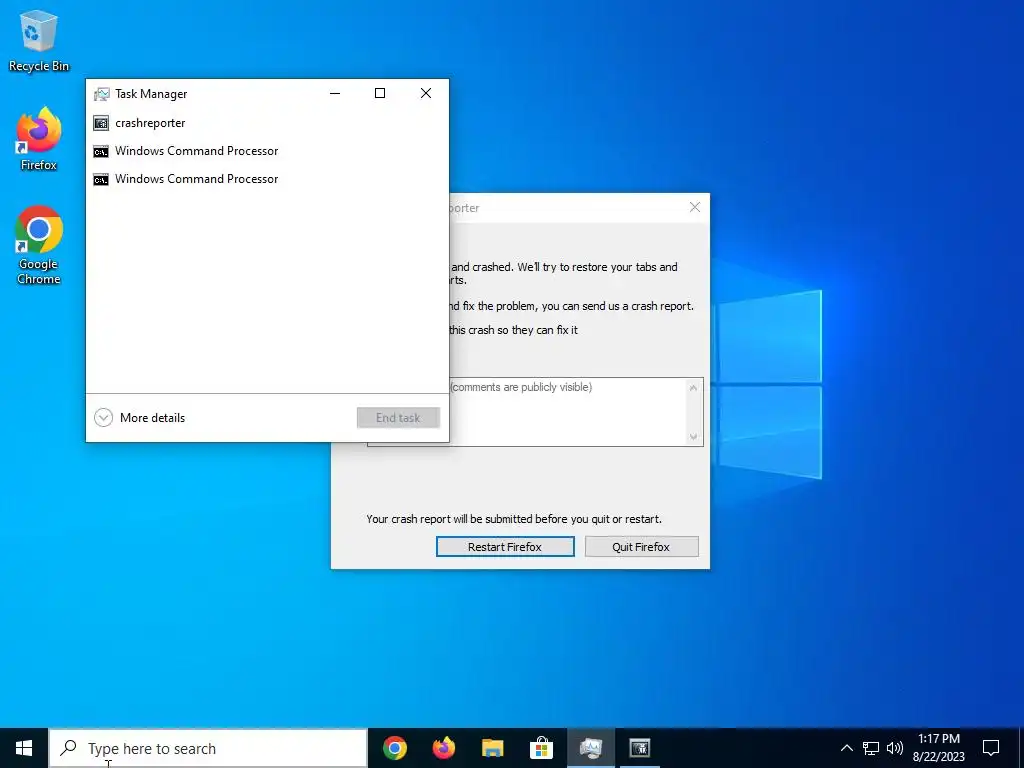Click the crash comments text box
Viewport: 1024px width, 768px height.
[x=567, y=412]
